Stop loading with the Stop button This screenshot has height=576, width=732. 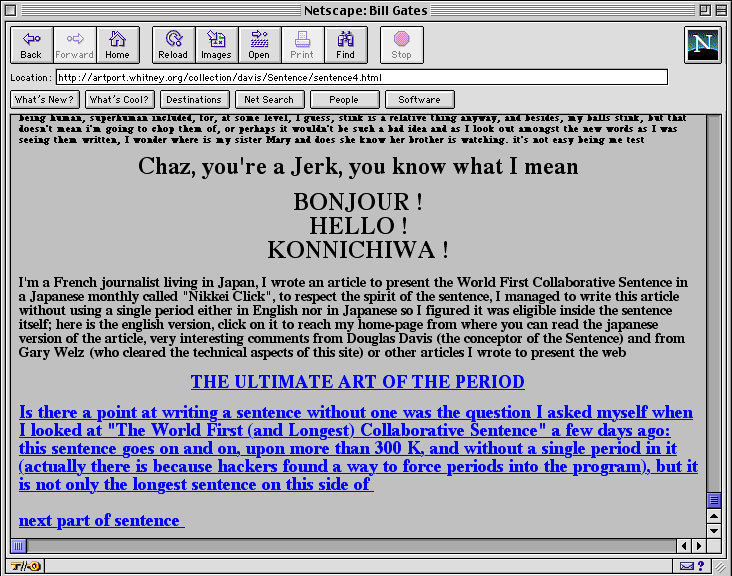(401, 45)
